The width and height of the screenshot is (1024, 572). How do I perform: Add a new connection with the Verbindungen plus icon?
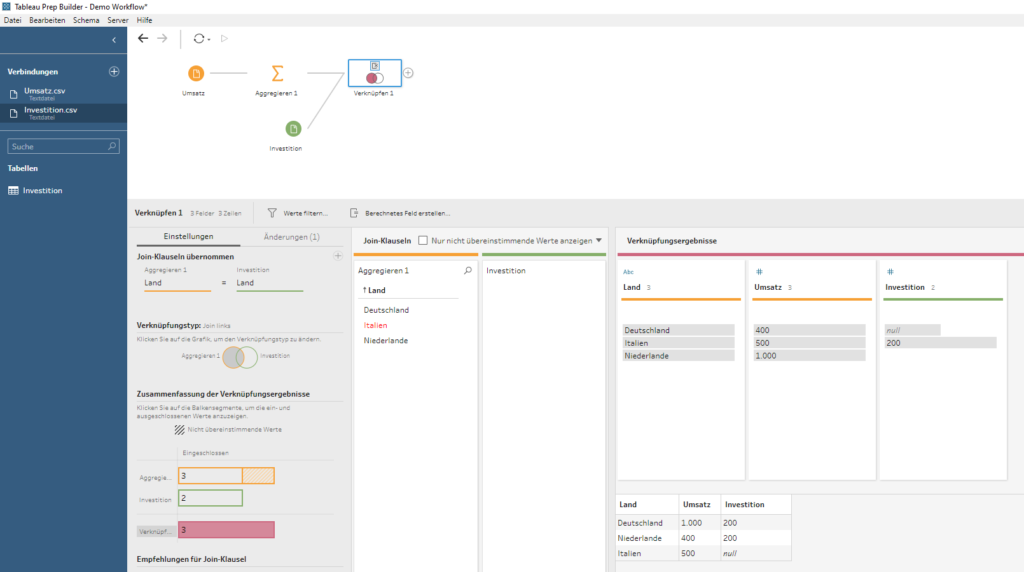click(x=114, y=71)
